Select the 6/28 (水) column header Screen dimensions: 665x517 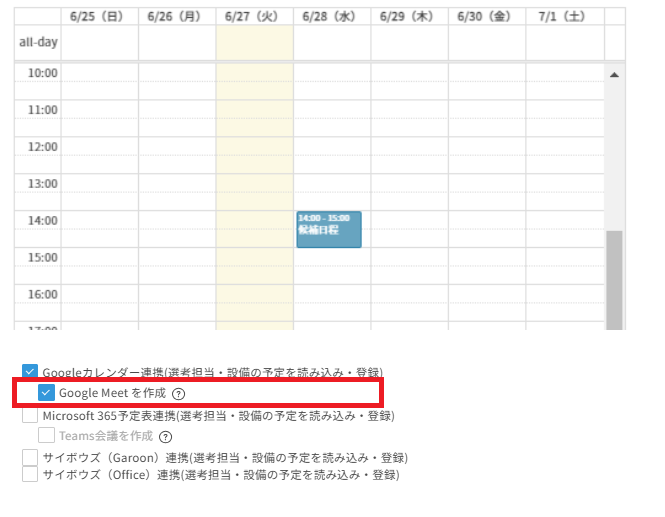tap(331, 17)
